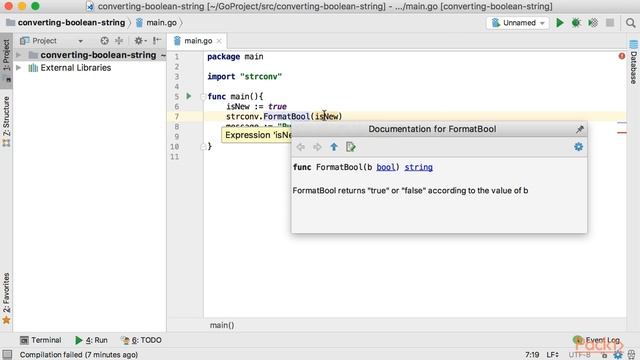Viewport: 640px width, 360px height.
Task: Hide the Project panel icon
Action: pyautogui.click(x=157, y=40)
